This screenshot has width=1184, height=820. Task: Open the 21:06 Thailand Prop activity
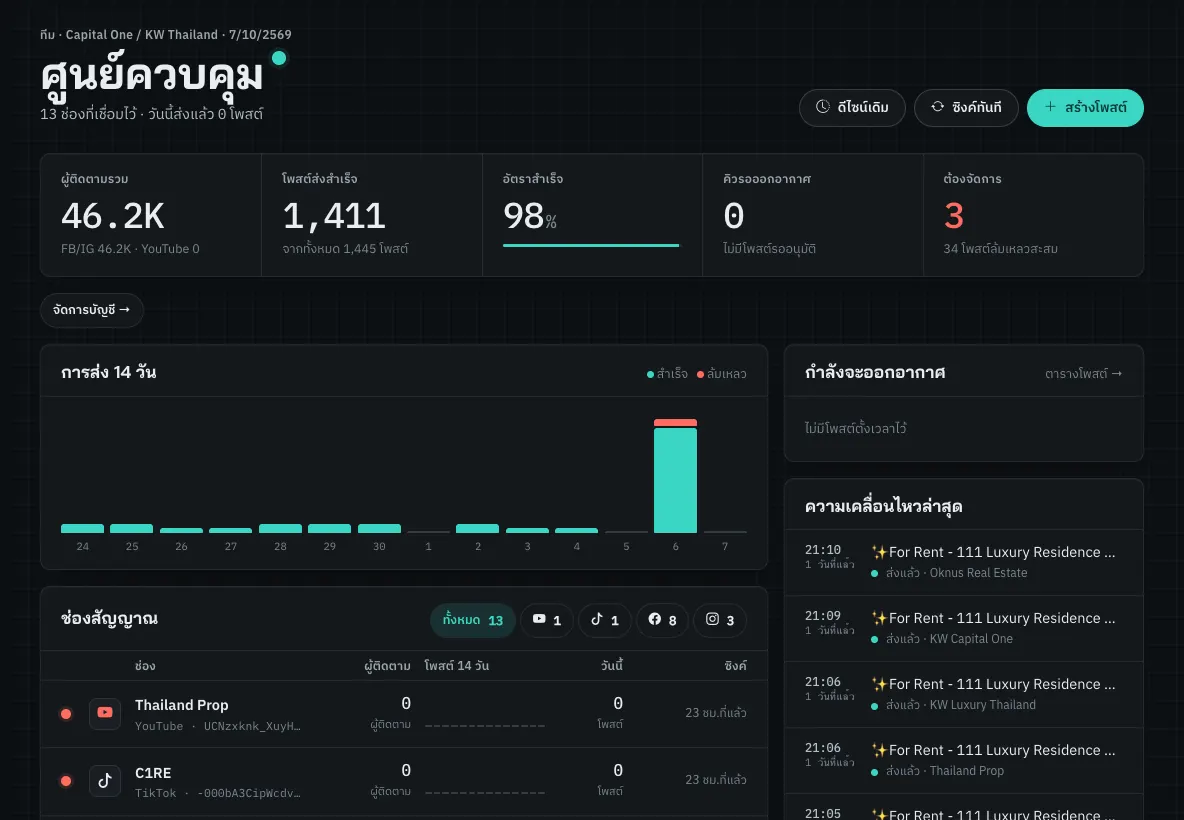(x=964, y=760)
